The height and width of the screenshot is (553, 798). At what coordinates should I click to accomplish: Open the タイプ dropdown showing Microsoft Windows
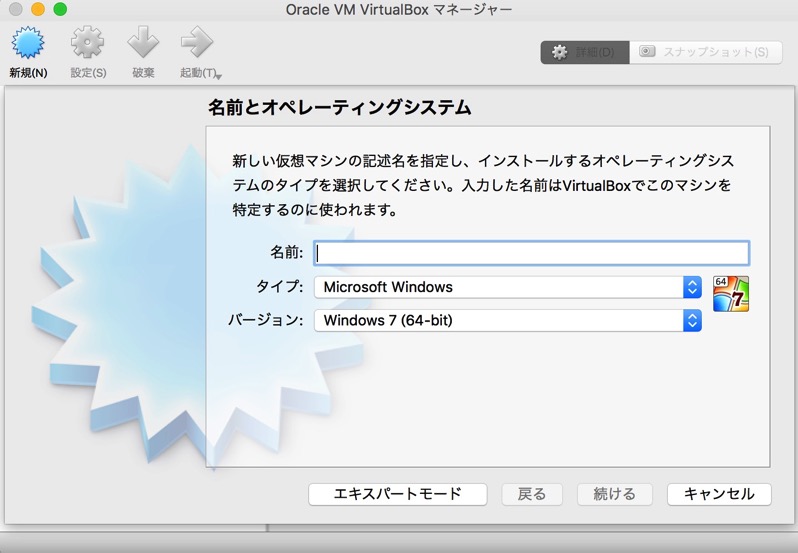click(507, 287)
